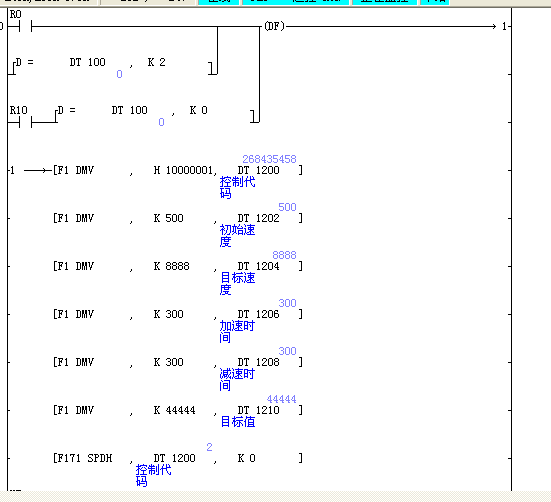Click the monitored value 268435458
This screenshot has height=502, width=551.
[269, 159]
